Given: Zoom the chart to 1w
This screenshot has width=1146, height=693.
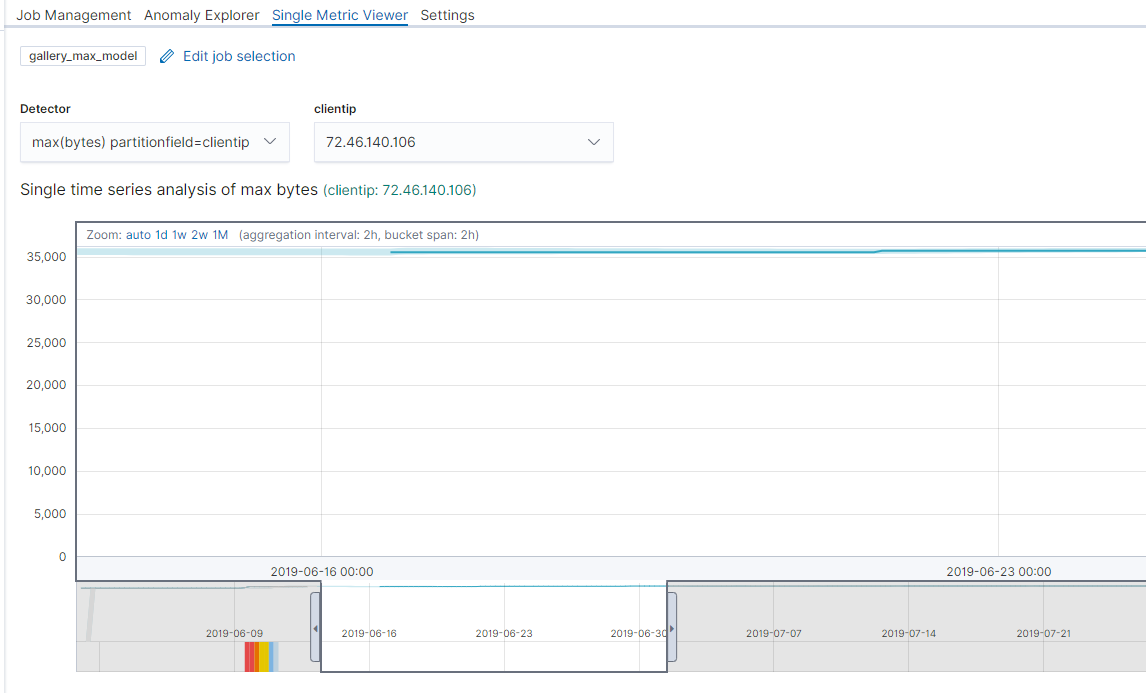Looking at the screenshot, I should (x=178, y=234).
